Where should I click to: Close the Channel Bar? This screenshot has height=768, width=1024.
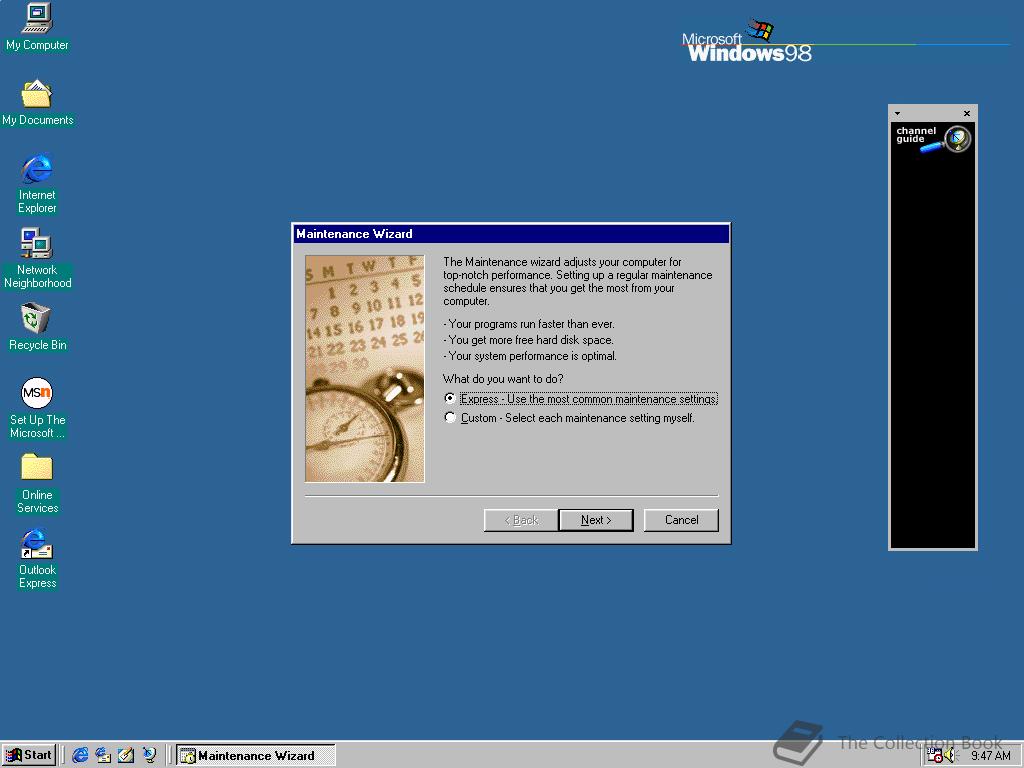tap(967, 114)
